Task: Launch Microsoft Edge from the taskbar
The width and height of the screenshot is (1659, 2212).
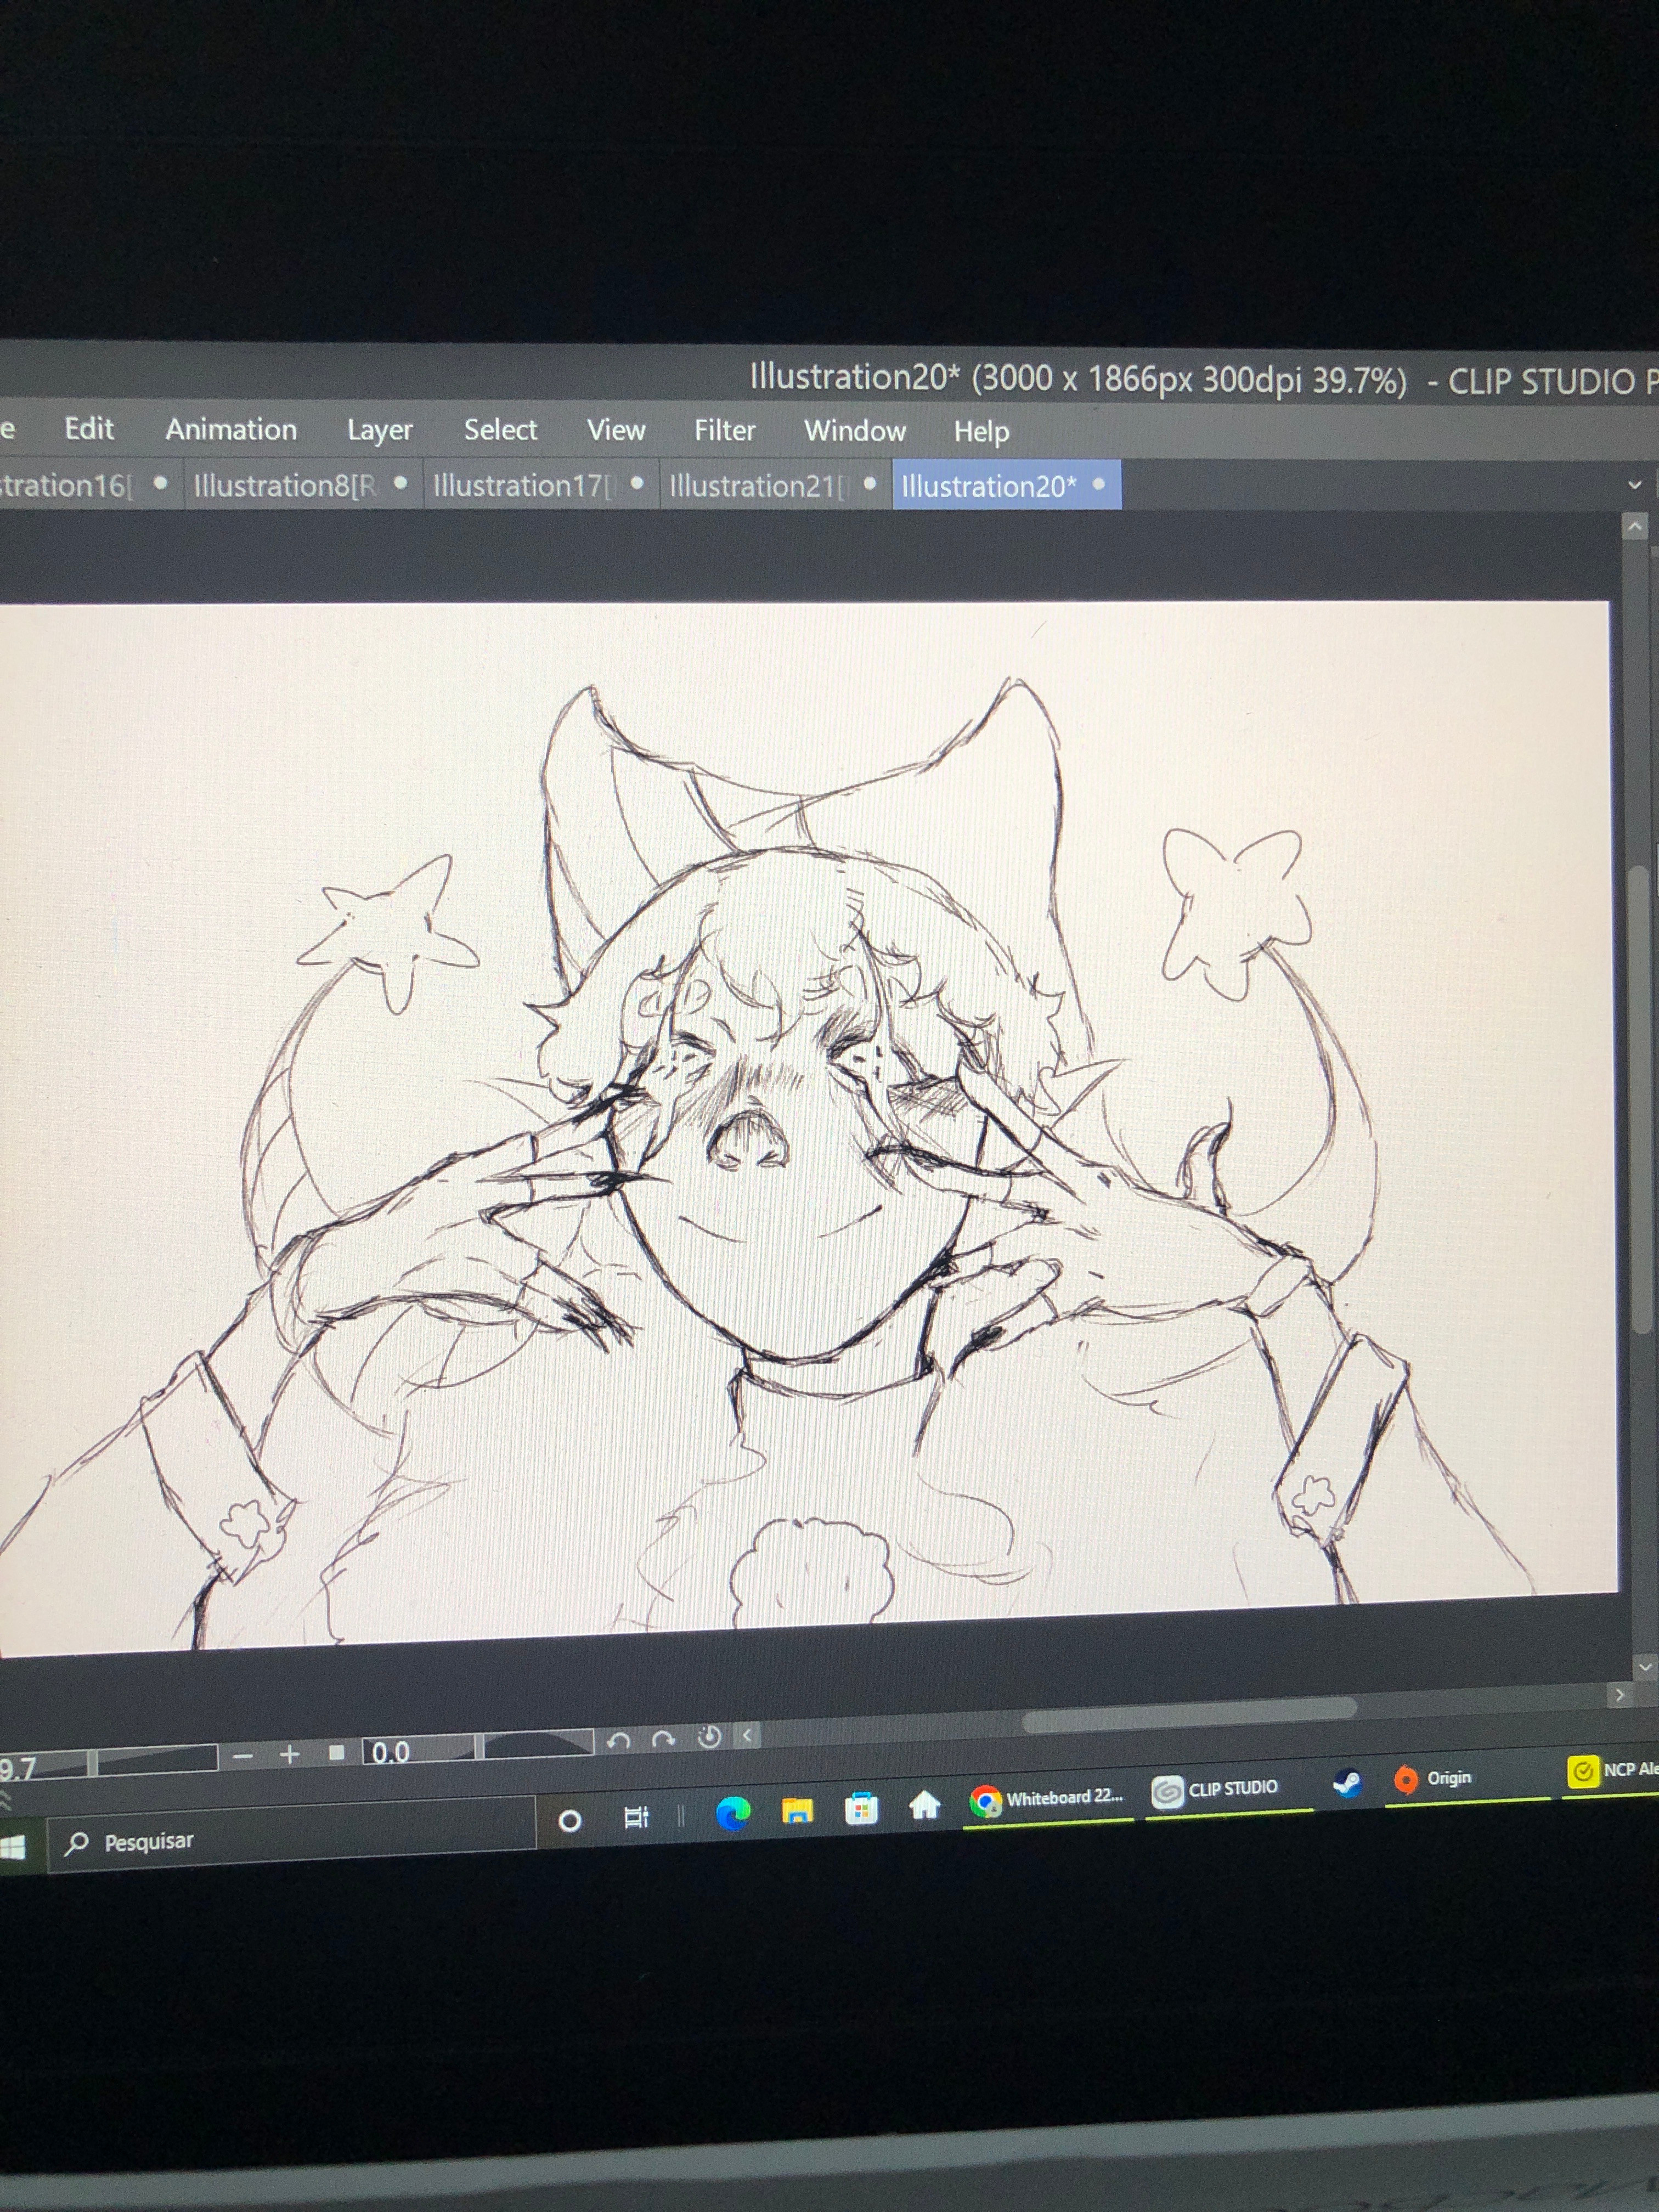Action: (x=733, y=1813)
